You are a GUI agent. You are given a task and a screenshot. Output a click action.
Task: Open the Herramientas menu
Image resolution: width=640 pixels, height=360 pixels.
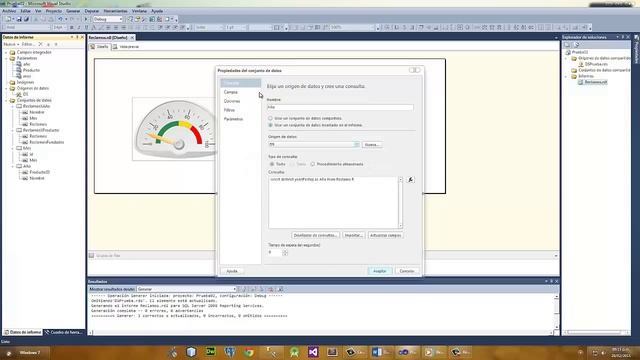pyautogui.click(x=115, y=11)
